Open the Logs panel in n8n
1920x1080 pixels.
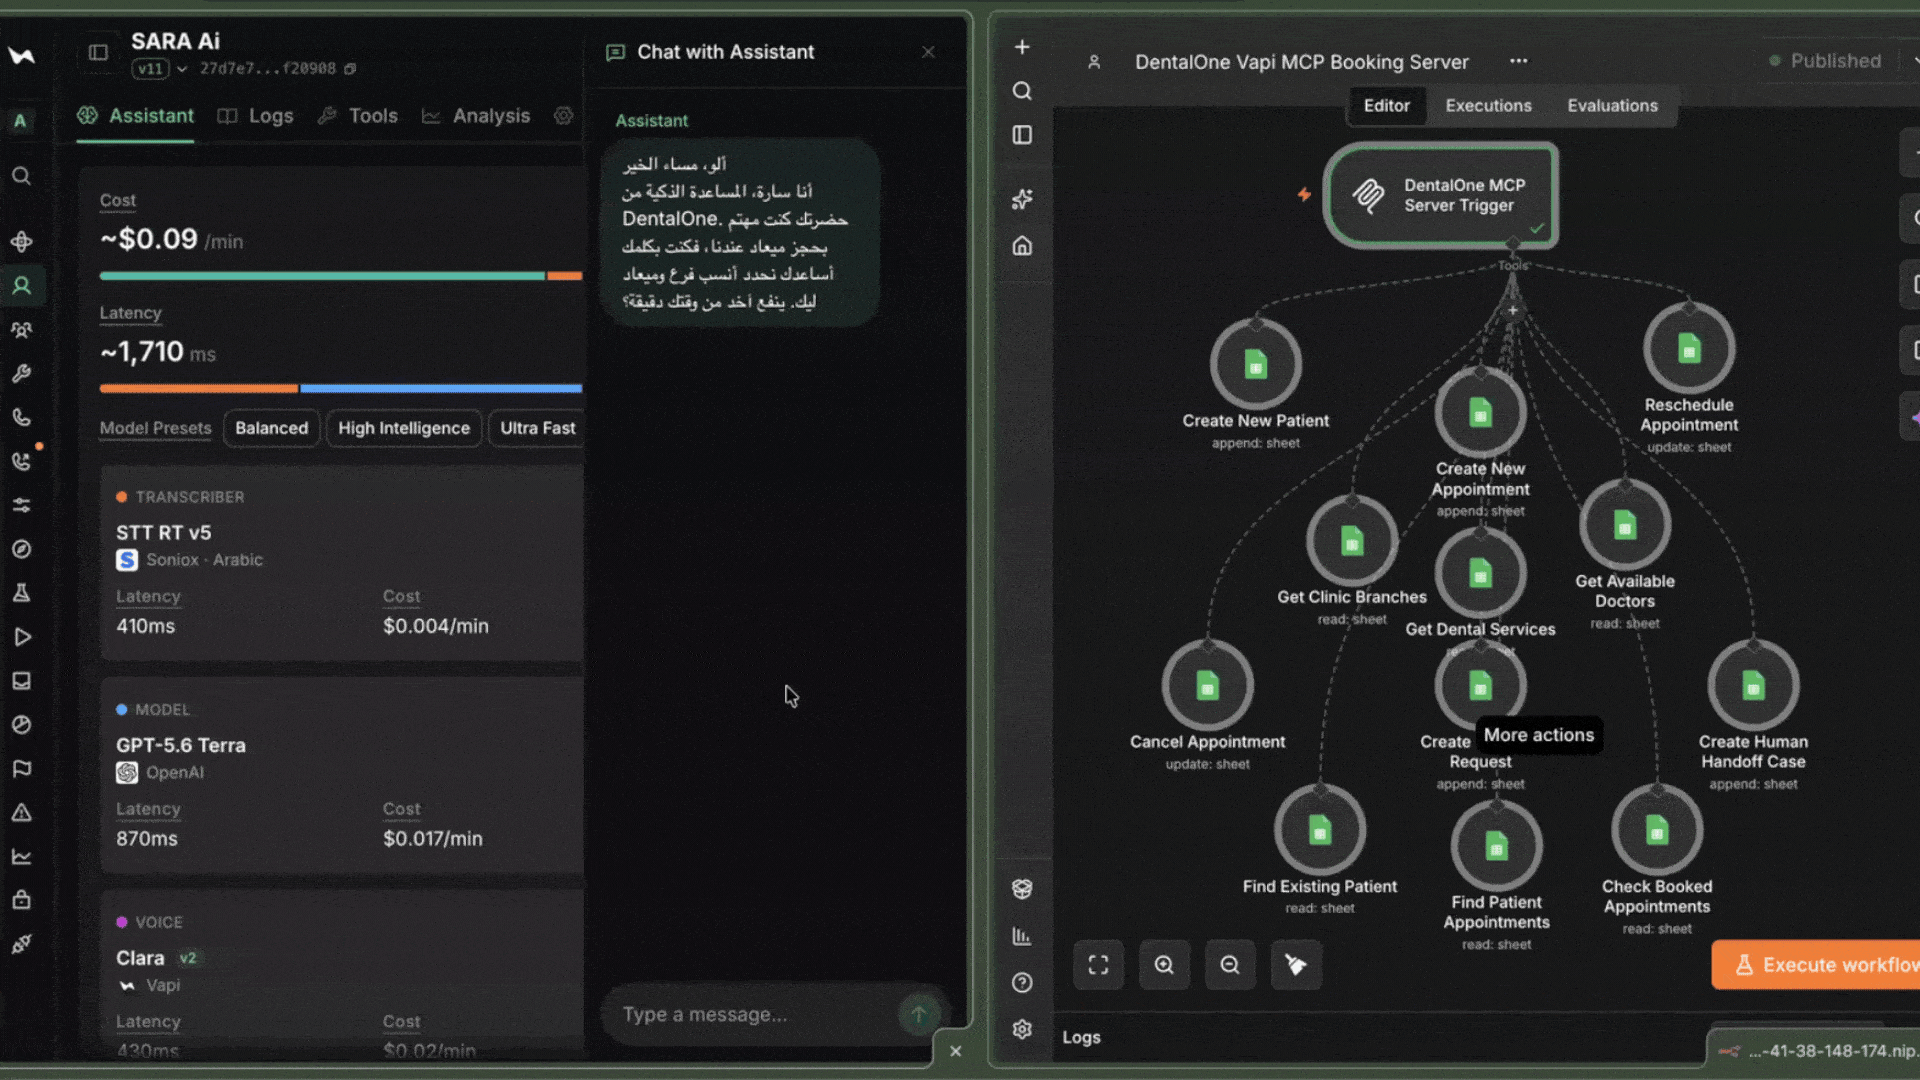(1081, 1038)
